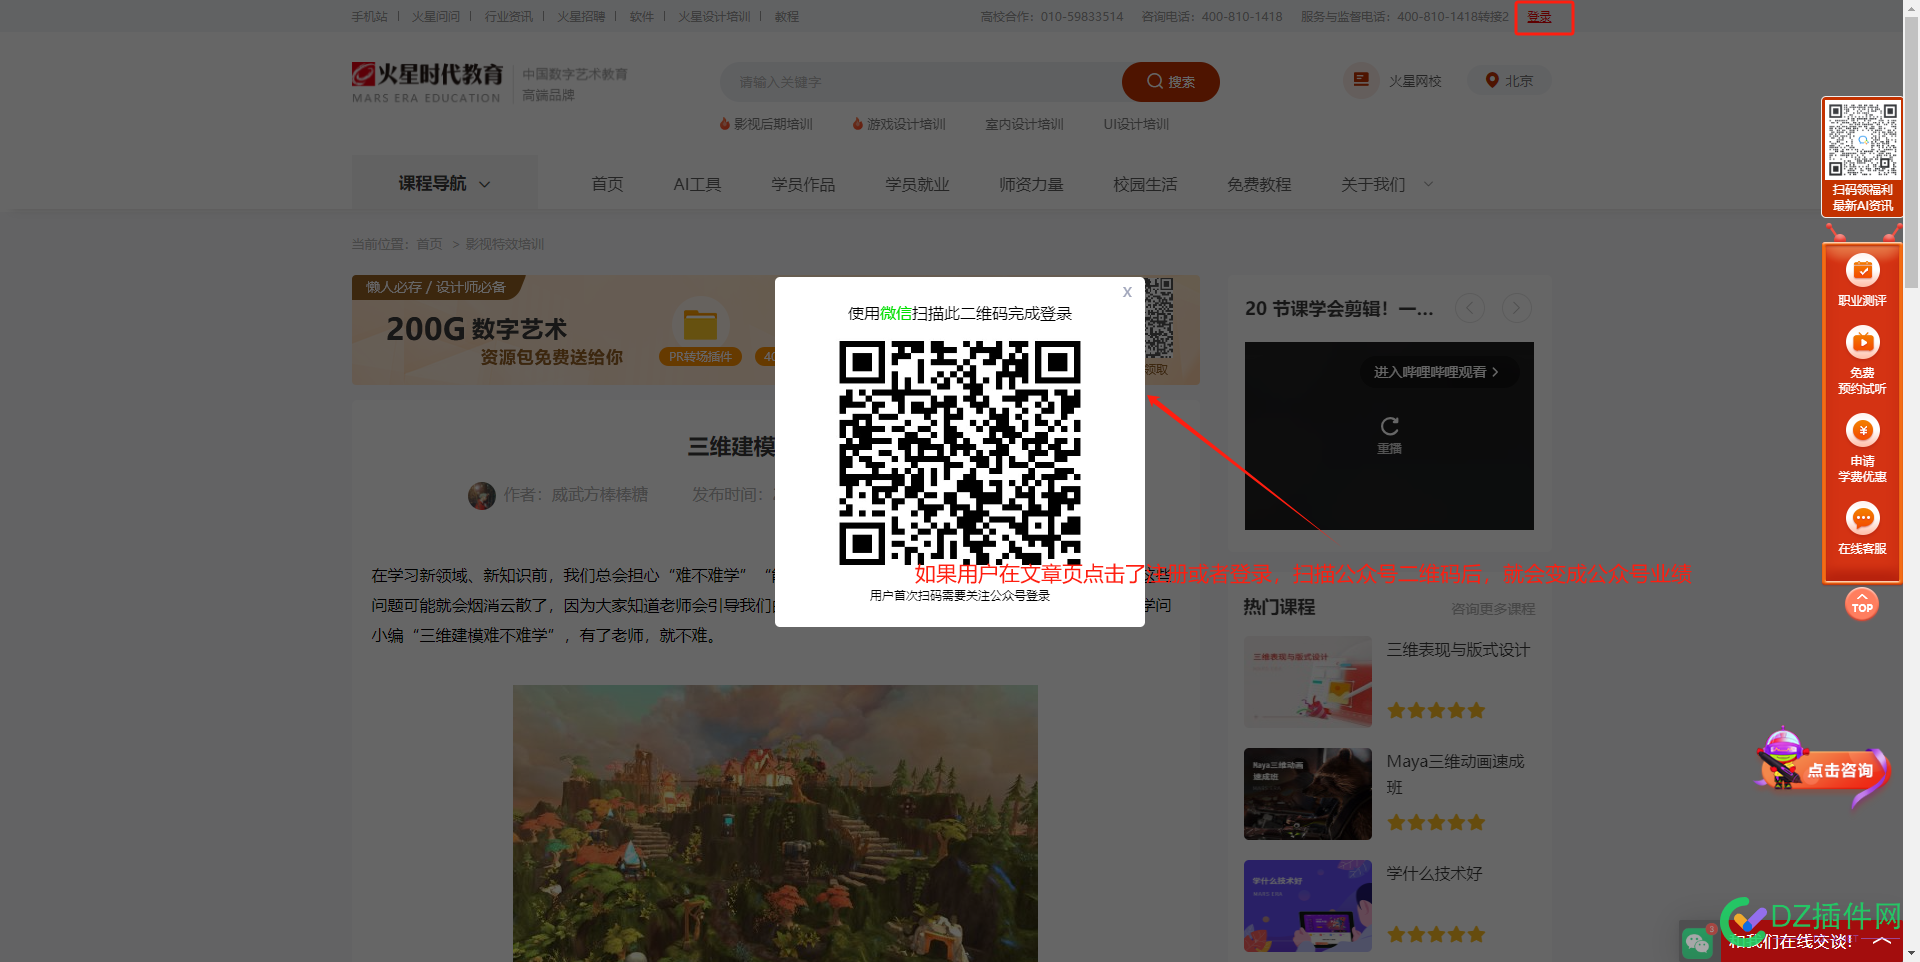Open 学什么技术好 course title
Image resolution: width=1920 pixels, height=962 pixels.
1434,874
